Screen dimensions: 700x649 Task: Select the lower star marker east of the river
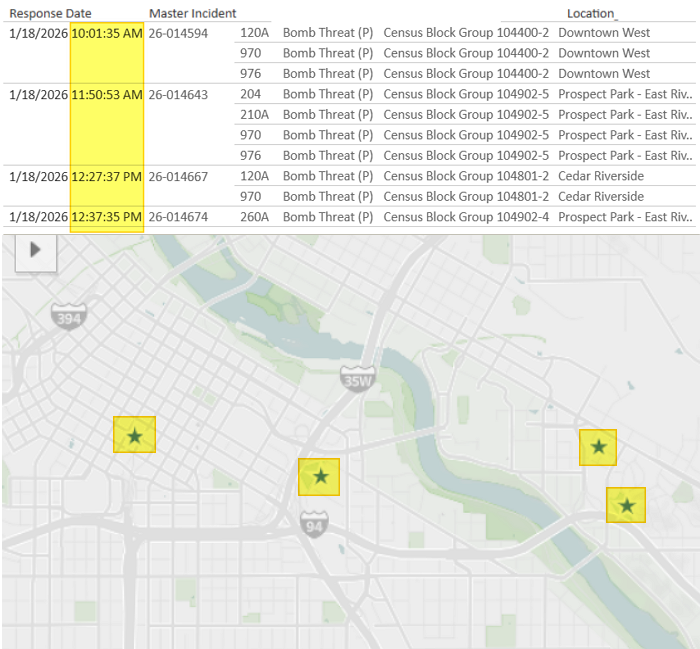(626, 505)
